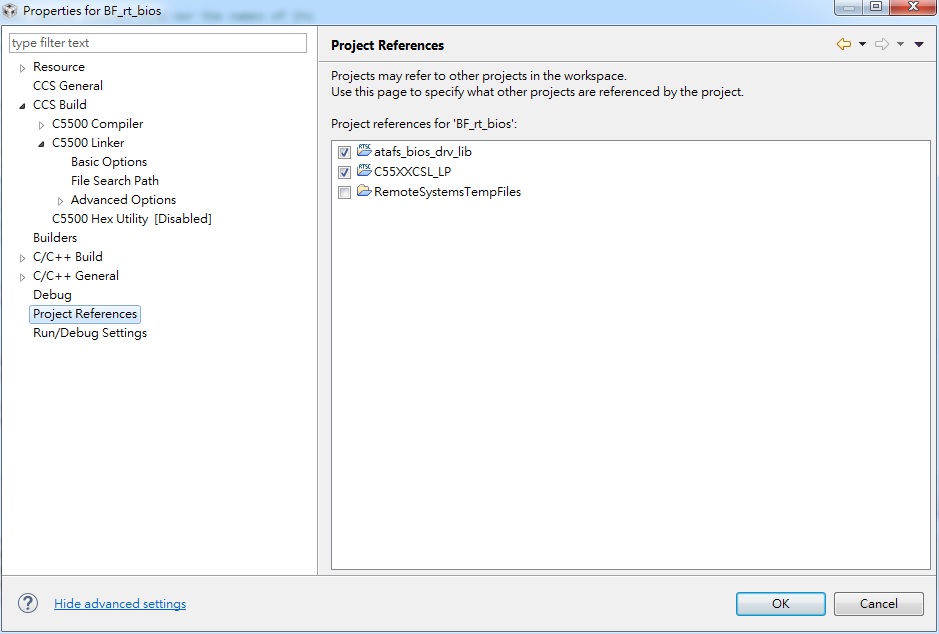Click the back navigation arrow icon

843,44
